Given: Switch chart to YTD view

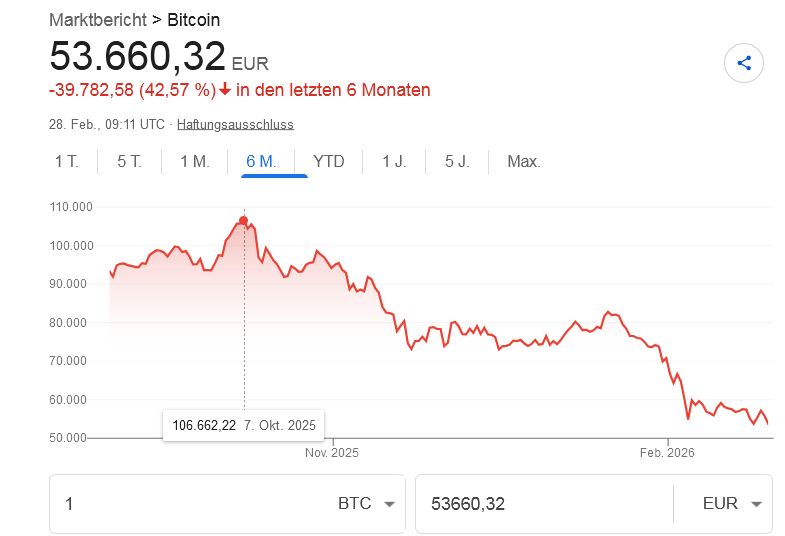Looking at the screenshot, I should (328, 162).
